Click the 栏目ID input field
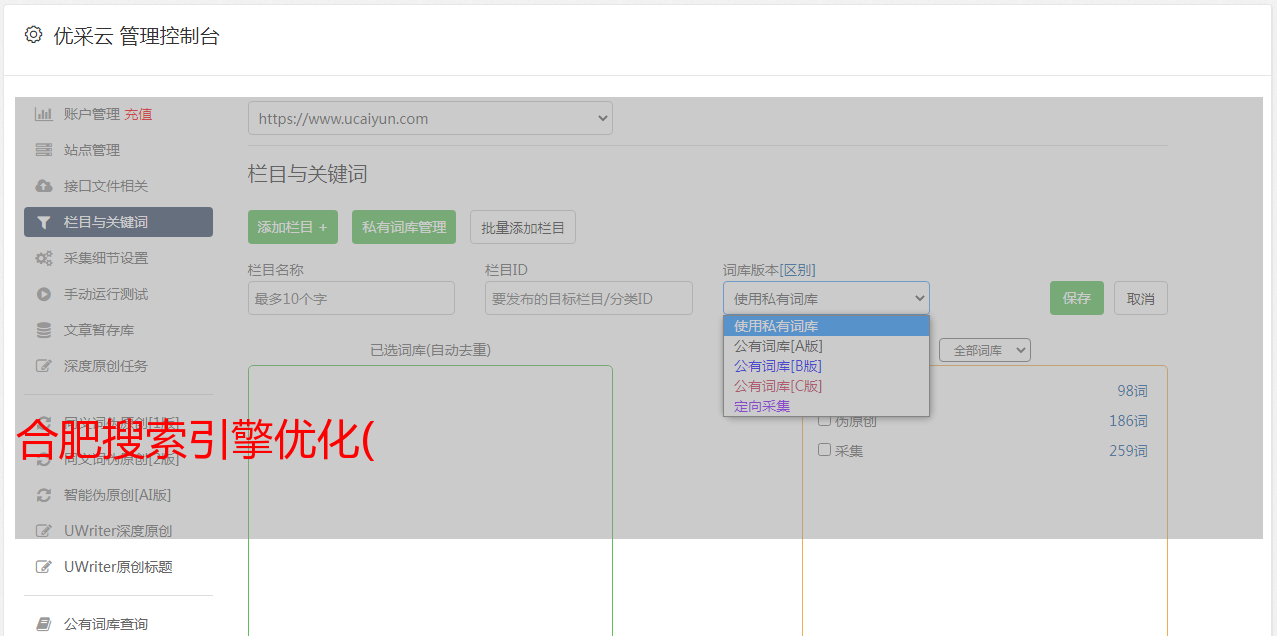 coord(589,298)
